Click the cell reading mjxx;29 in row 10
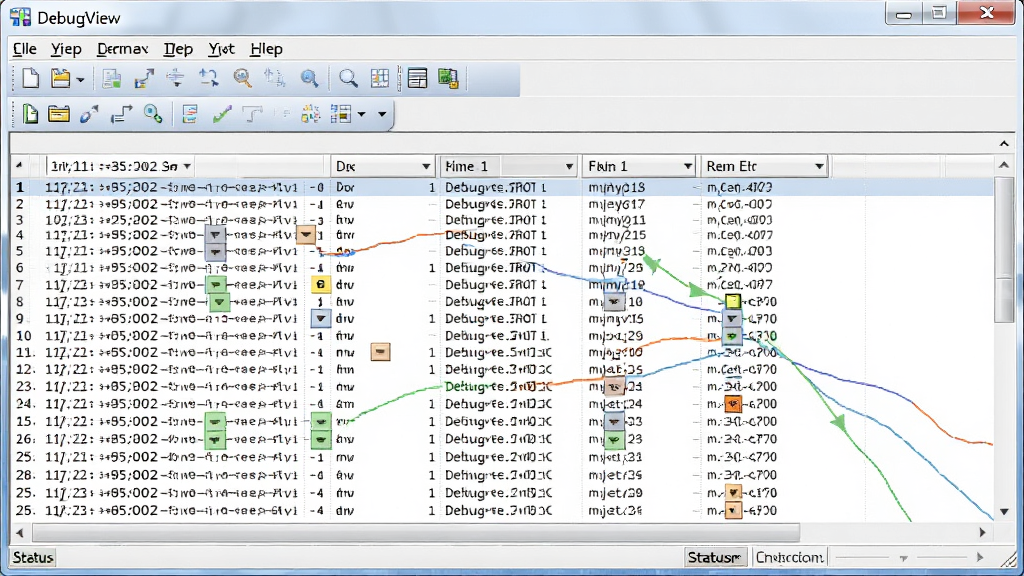Image resolution: width=1024 pixels, height=576 pixels. pos(615,336)
